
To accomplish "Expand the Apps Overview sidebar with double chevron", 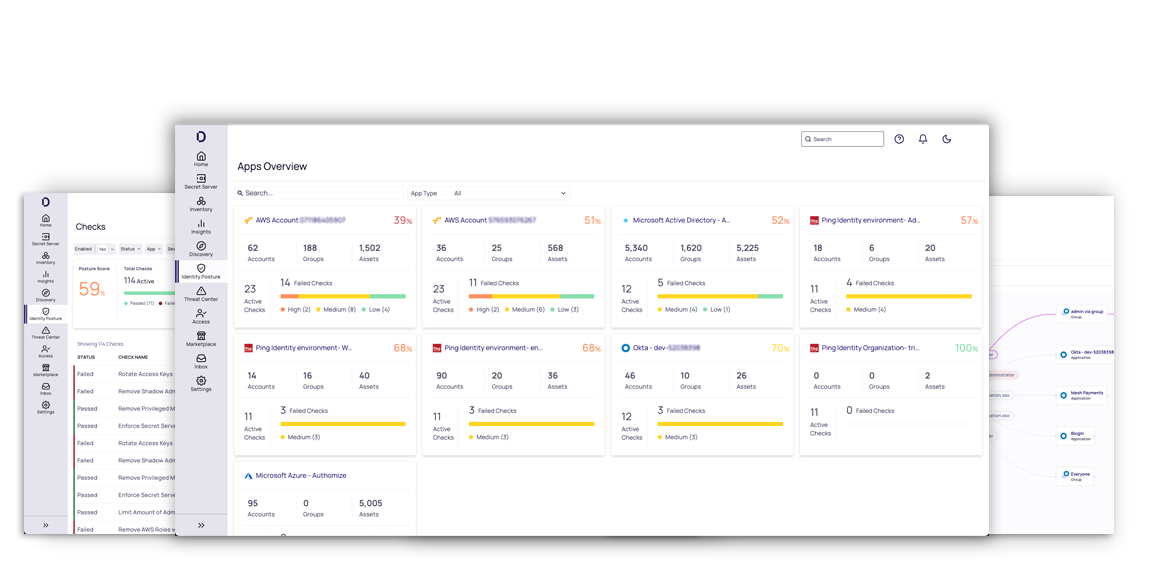I will point(201,525).
